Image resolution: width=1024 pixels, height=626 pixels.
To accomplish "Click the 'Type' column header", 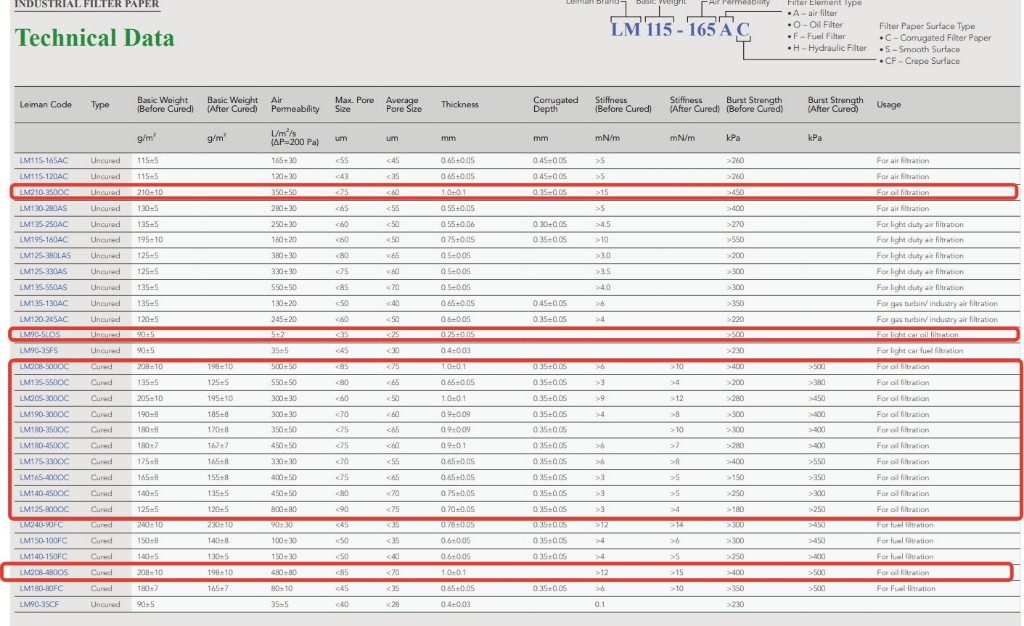I will 100,104.
